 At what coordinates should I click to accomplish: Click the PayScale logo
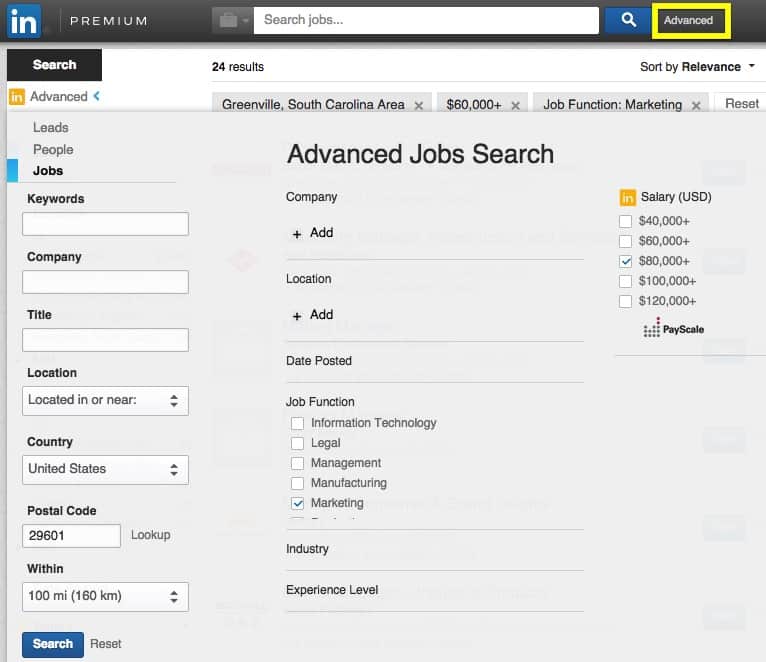click(674, 328)
